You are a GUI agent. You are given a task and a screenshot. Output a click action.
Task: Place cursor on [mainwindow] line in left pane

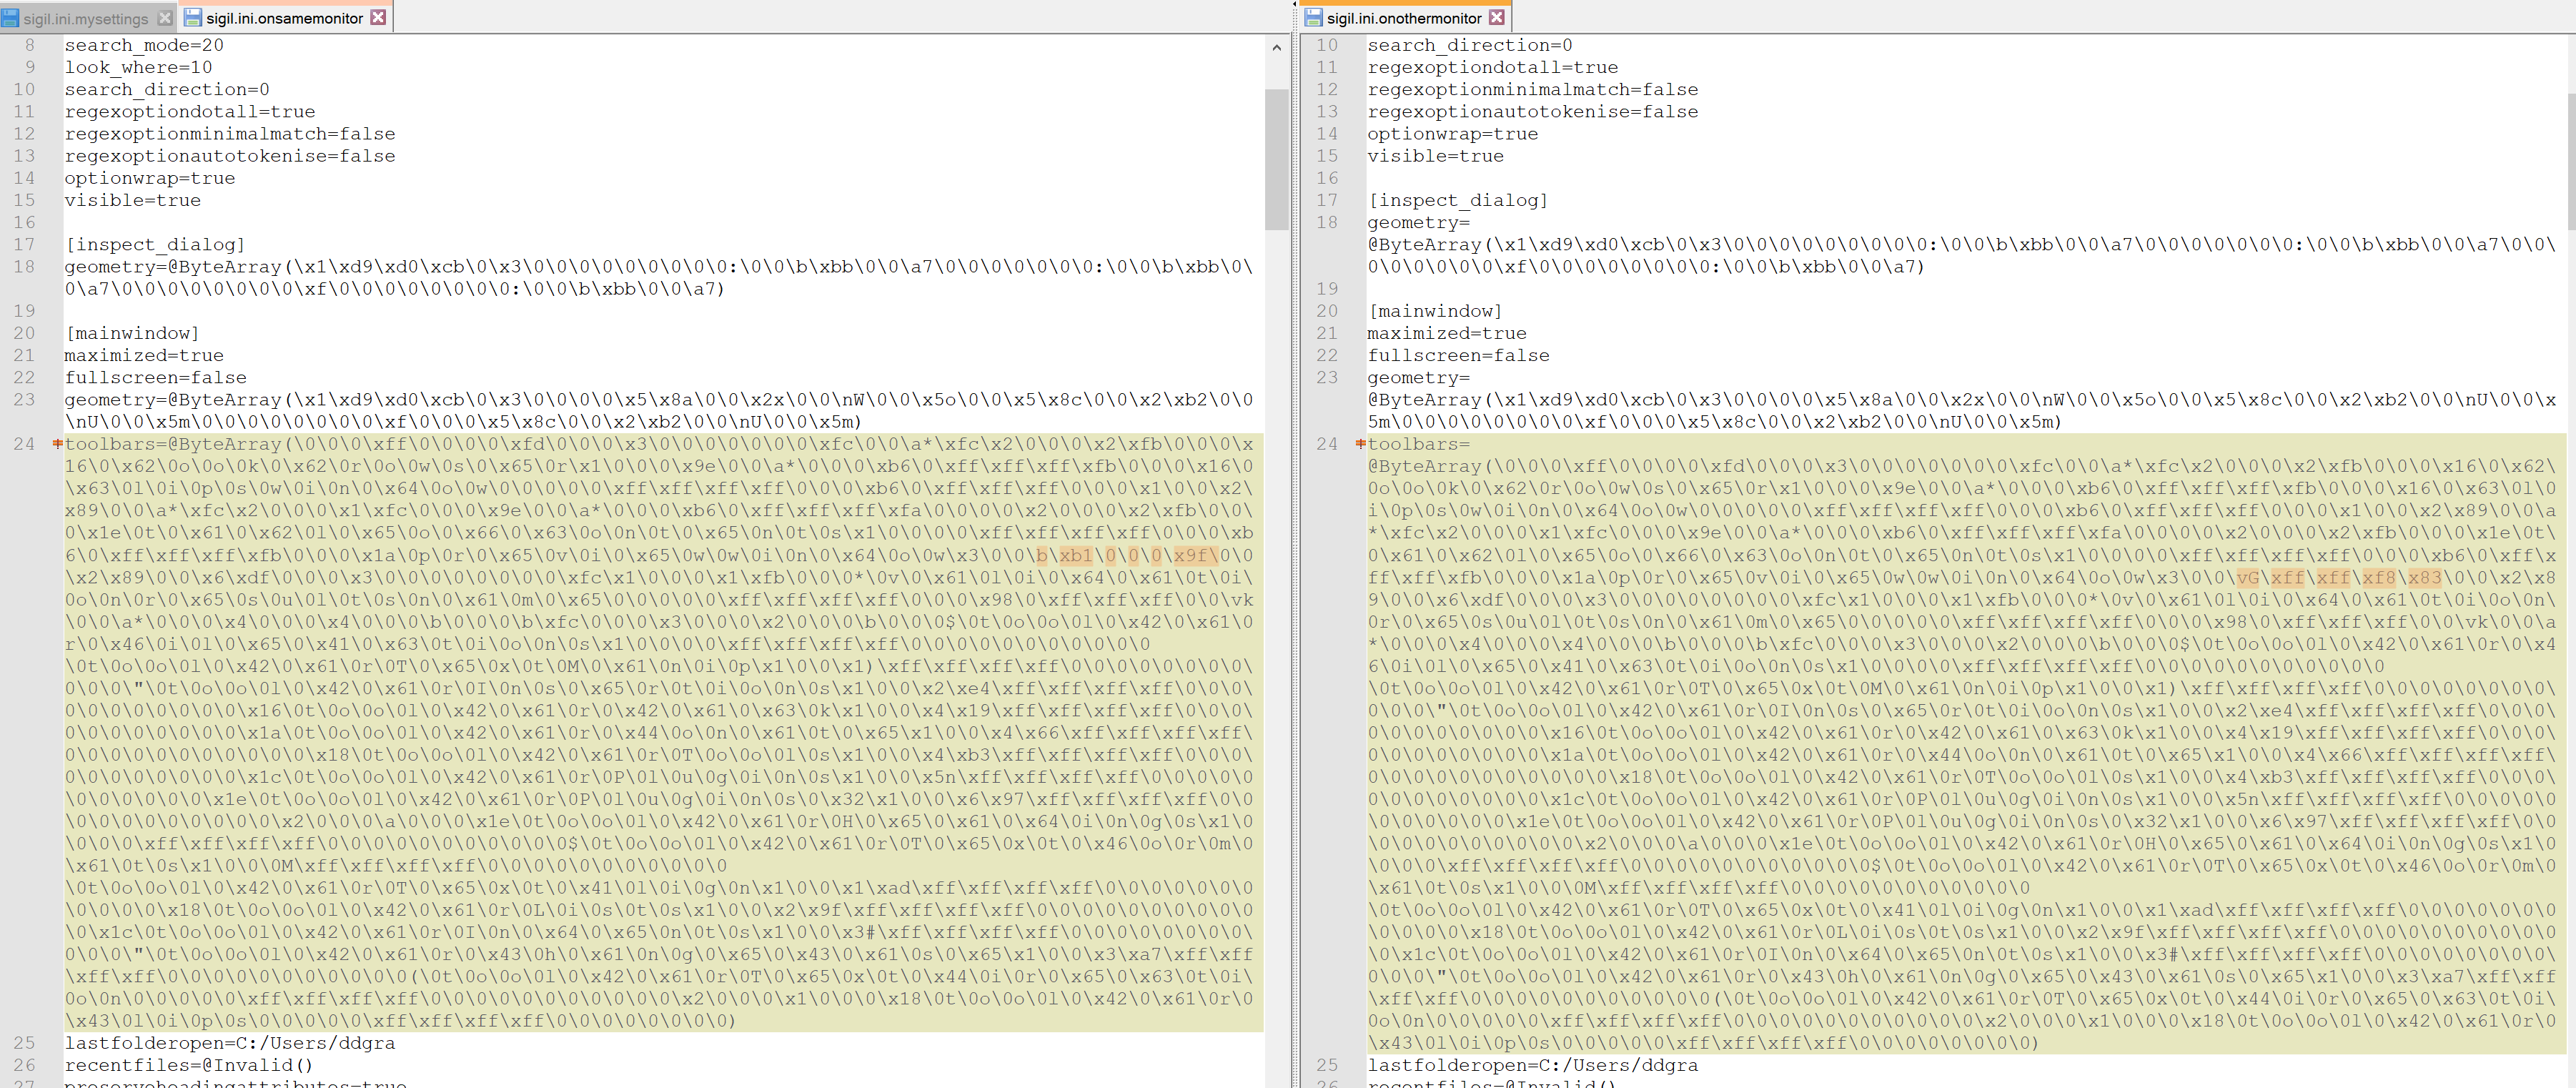click(132, 333)
